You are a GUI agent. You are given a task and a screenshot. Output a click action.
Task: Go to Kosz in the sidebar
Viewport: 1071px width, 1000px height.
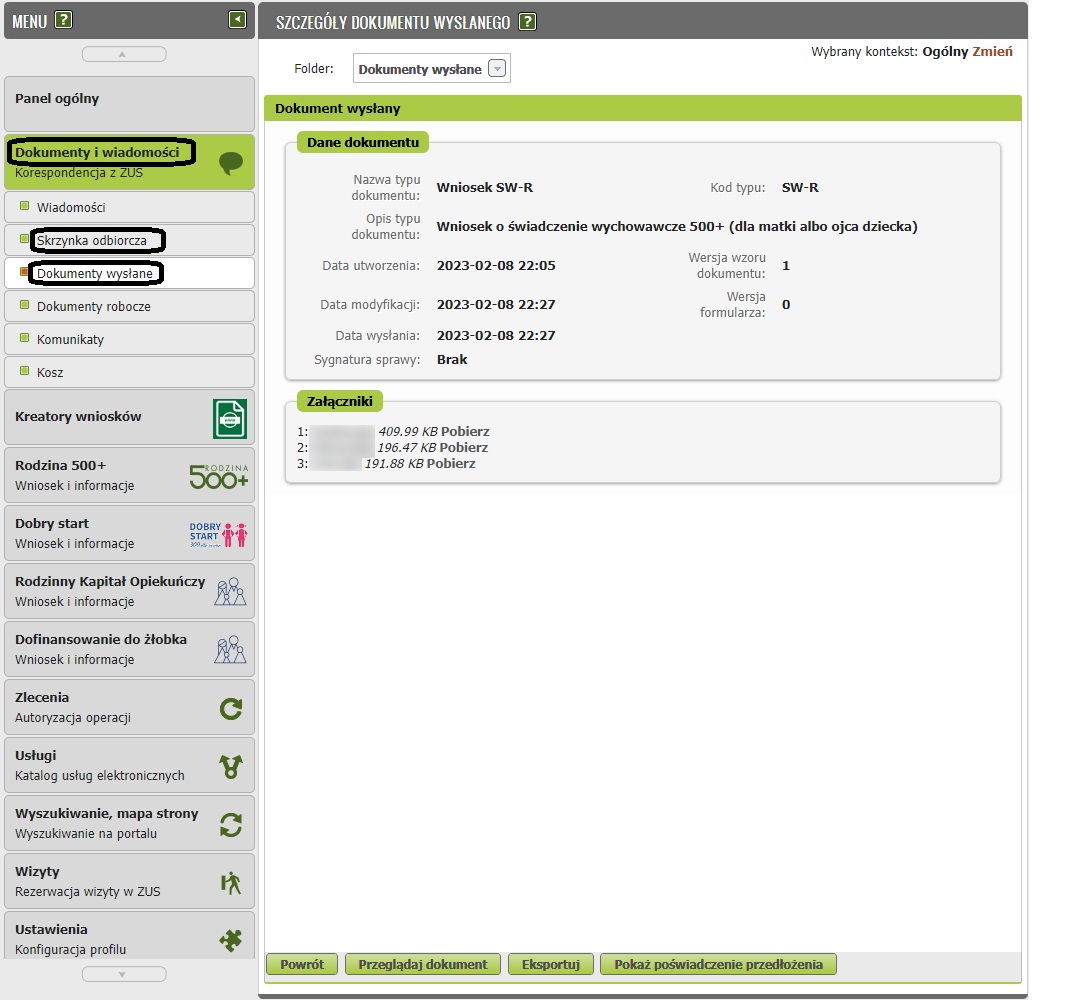pyautogui.click(x=50, y=373)
